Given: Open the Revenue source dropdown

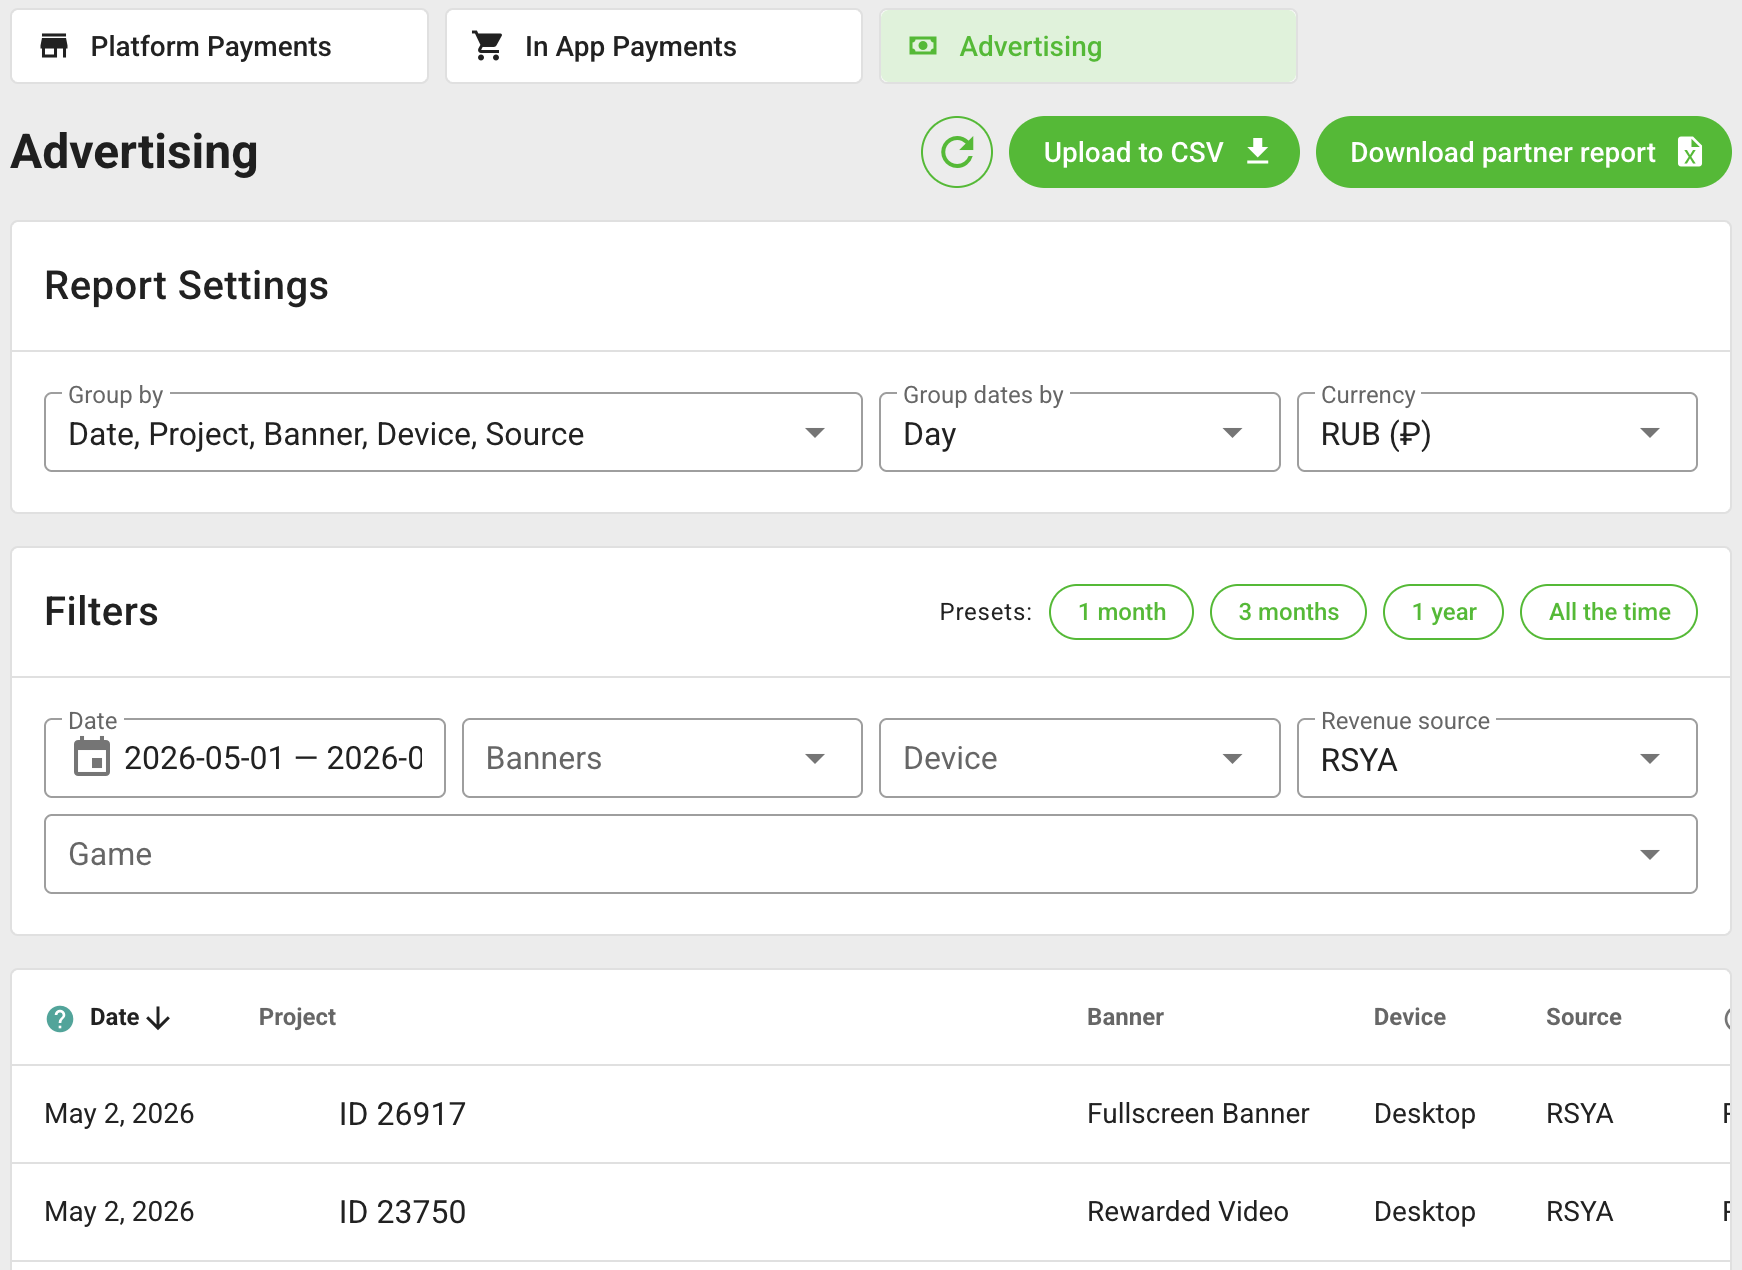Looking at the screenshot, I should tap(1497, 758).
